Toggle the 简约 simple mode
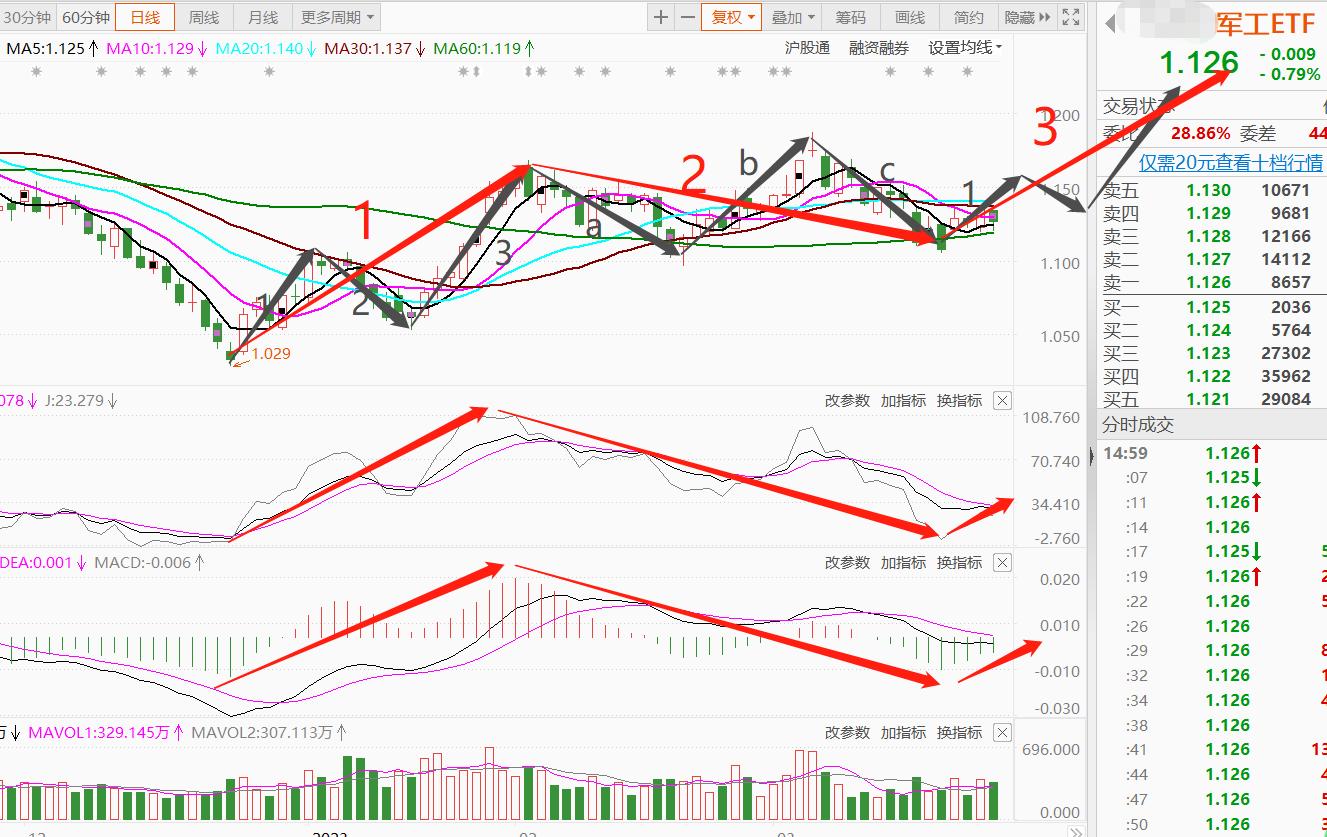Viewport: 1327px width, 837px height. 969,17
